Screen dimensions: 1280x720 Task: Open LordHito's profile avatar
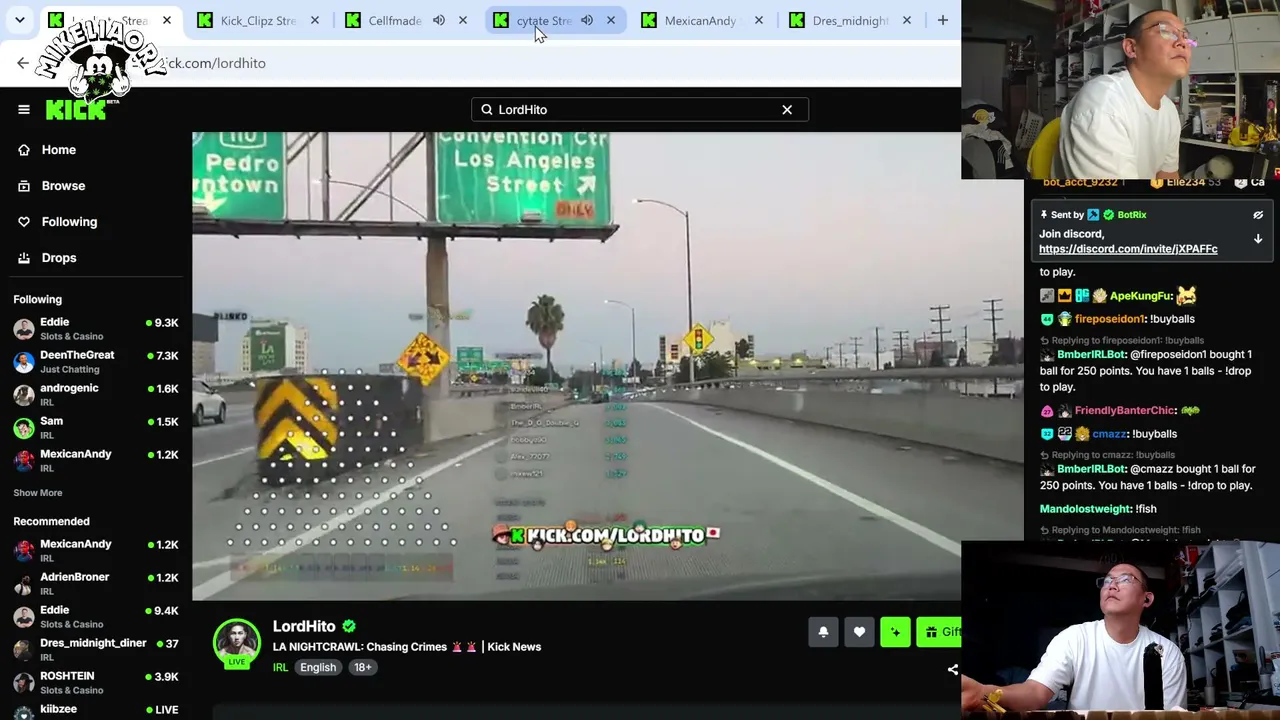[x=237, y=642]
